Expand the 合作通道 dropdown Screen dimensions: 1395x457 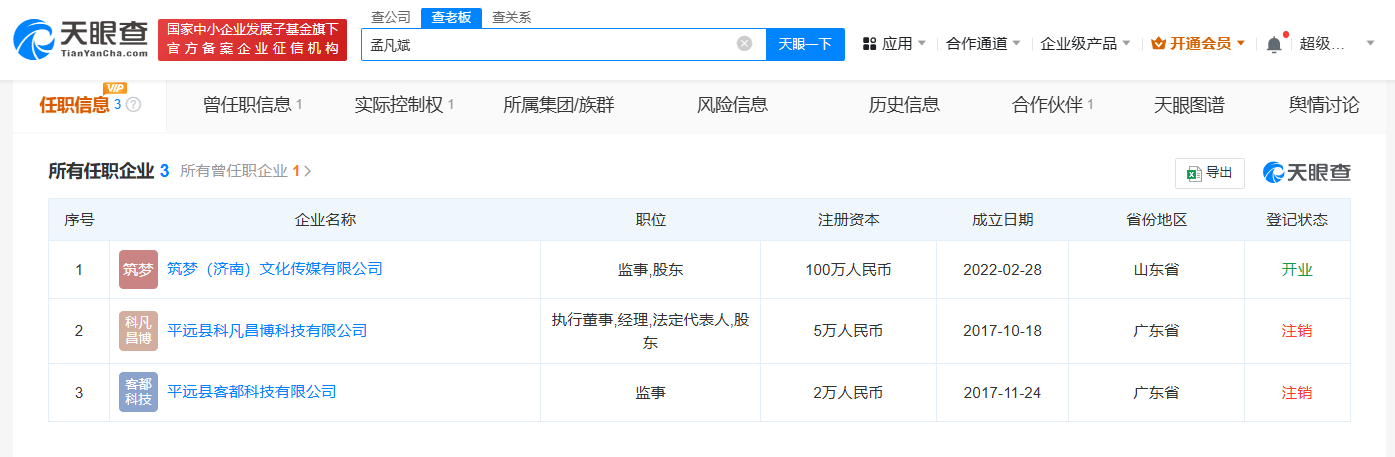983,44
